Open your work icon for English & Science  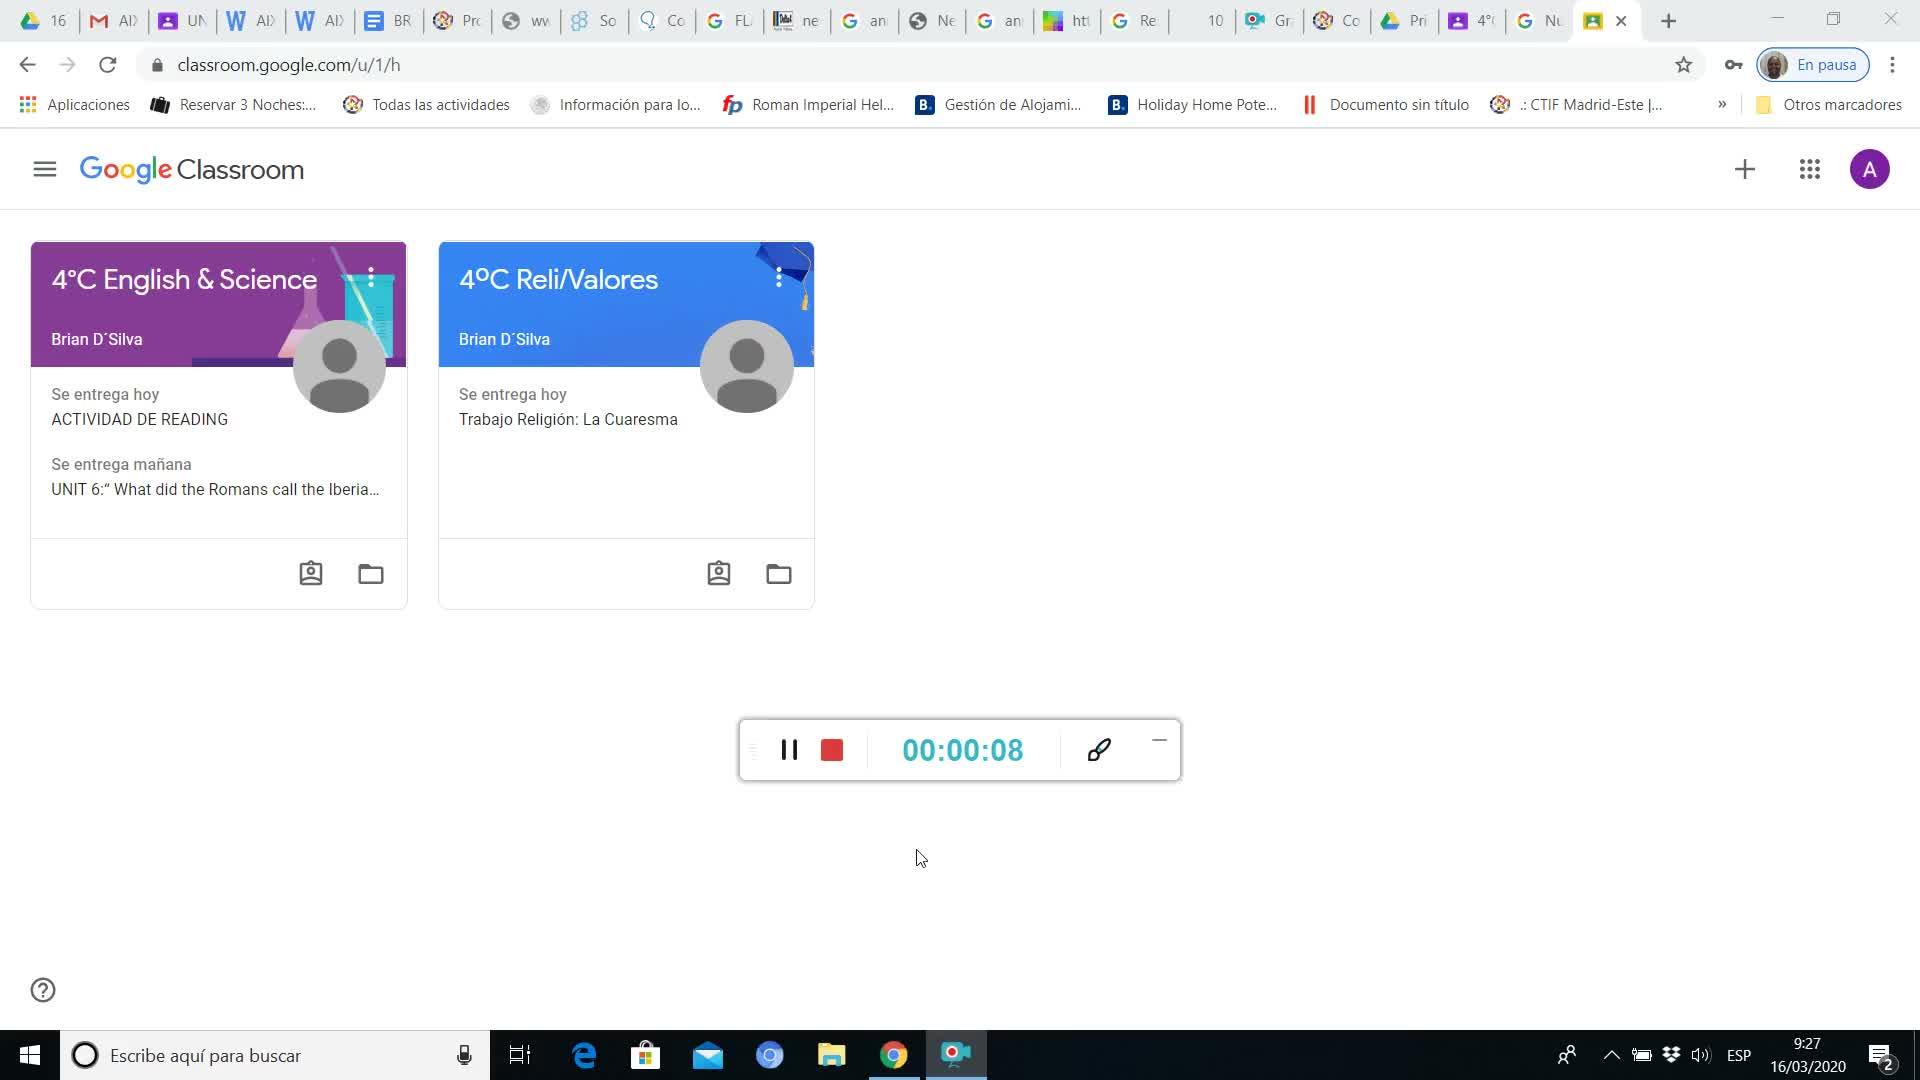(311, 573)
